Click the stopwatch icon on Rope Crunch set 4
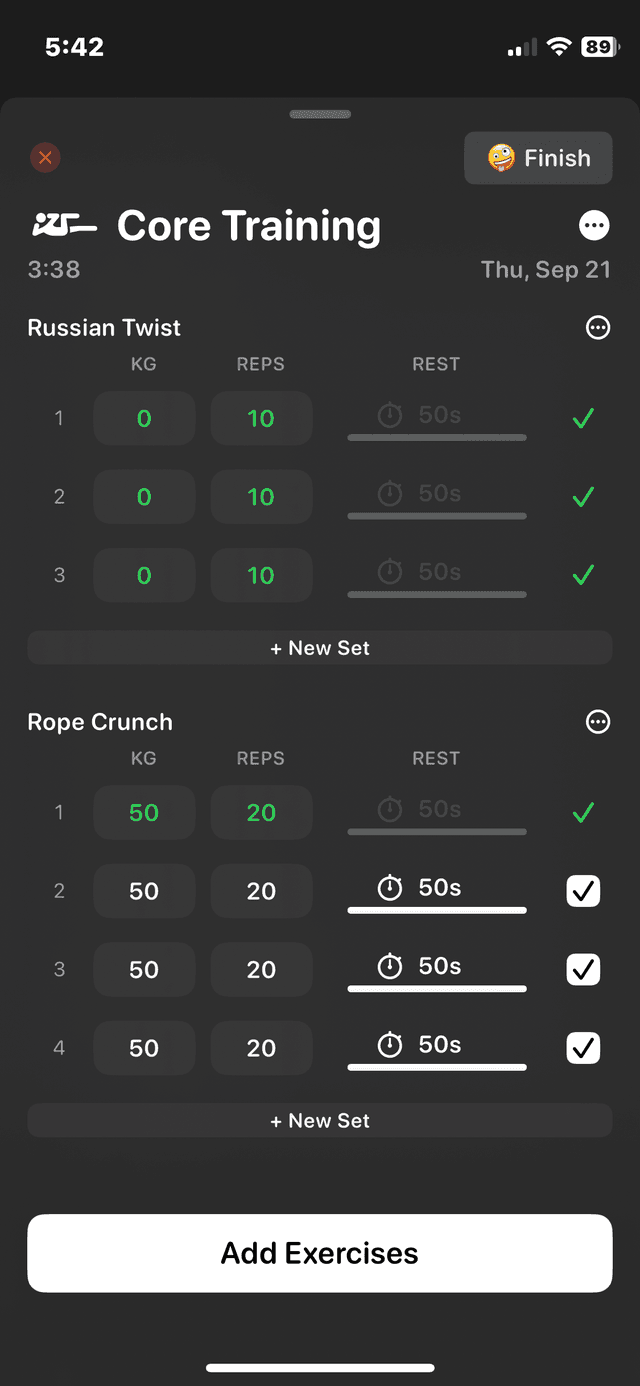640x1386 pixels. coord(390,1045)
